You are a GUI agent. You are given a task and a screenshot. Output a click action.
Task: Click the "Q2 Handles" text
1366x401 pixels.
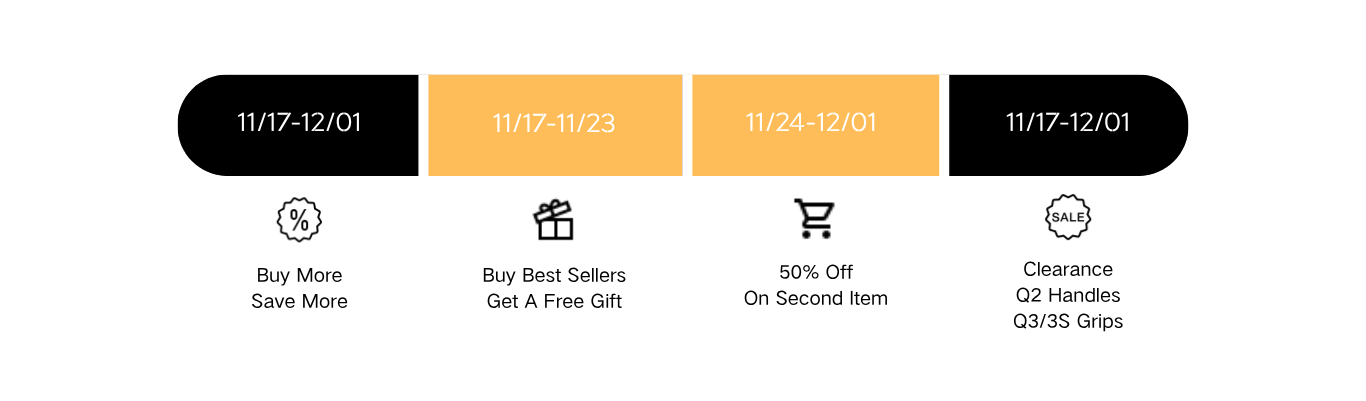point(1068,295)
